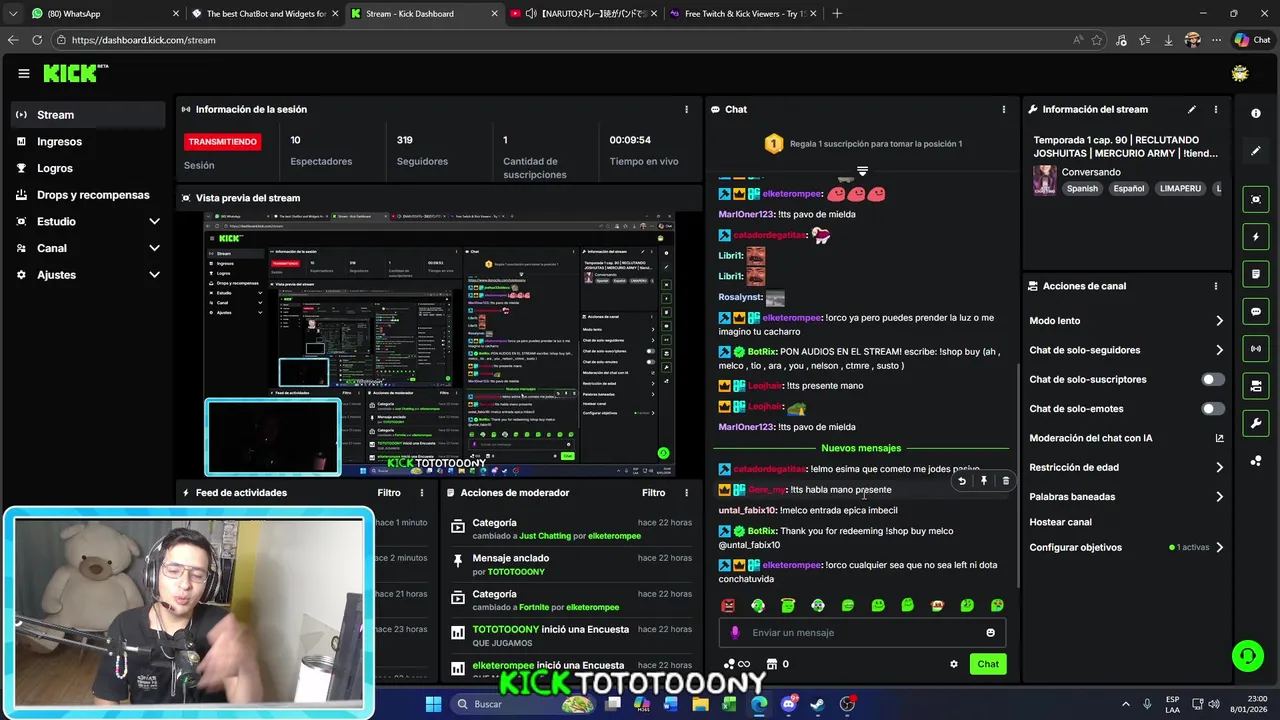Open Filtro dropdown in Feed de actividades

tap(389, 492)
